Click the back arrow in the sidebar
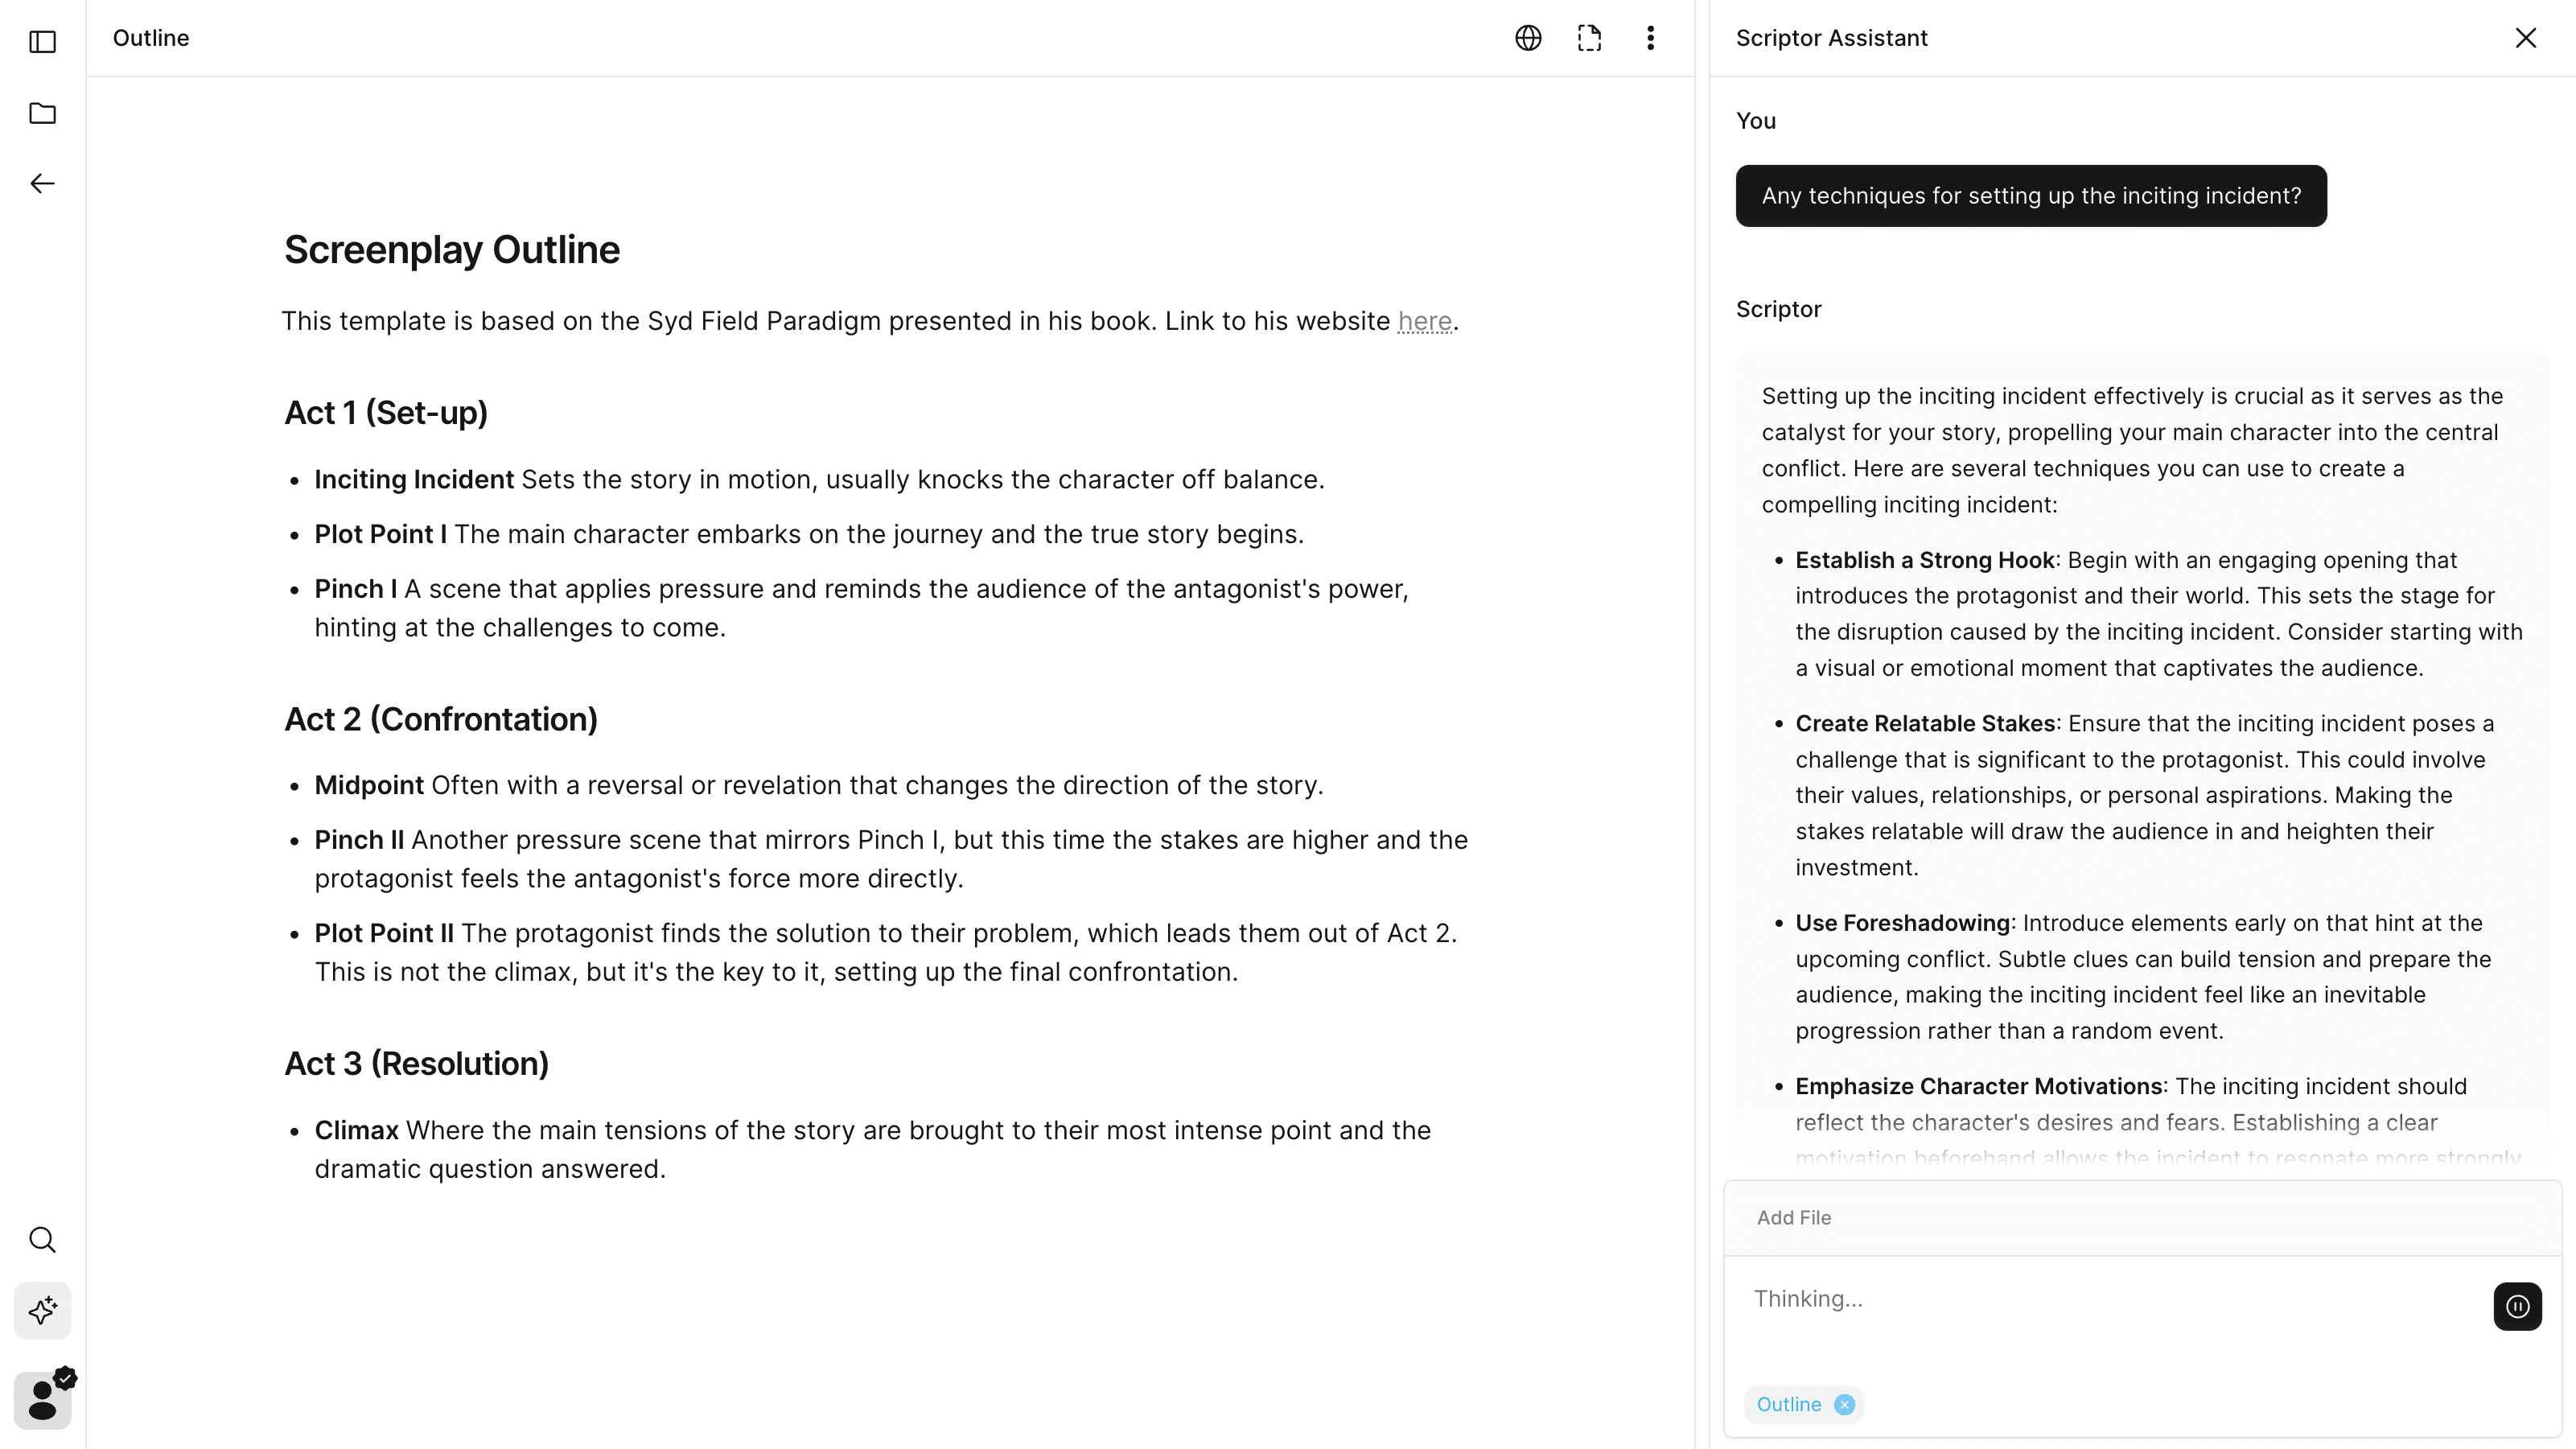 [x=42, y=183]
